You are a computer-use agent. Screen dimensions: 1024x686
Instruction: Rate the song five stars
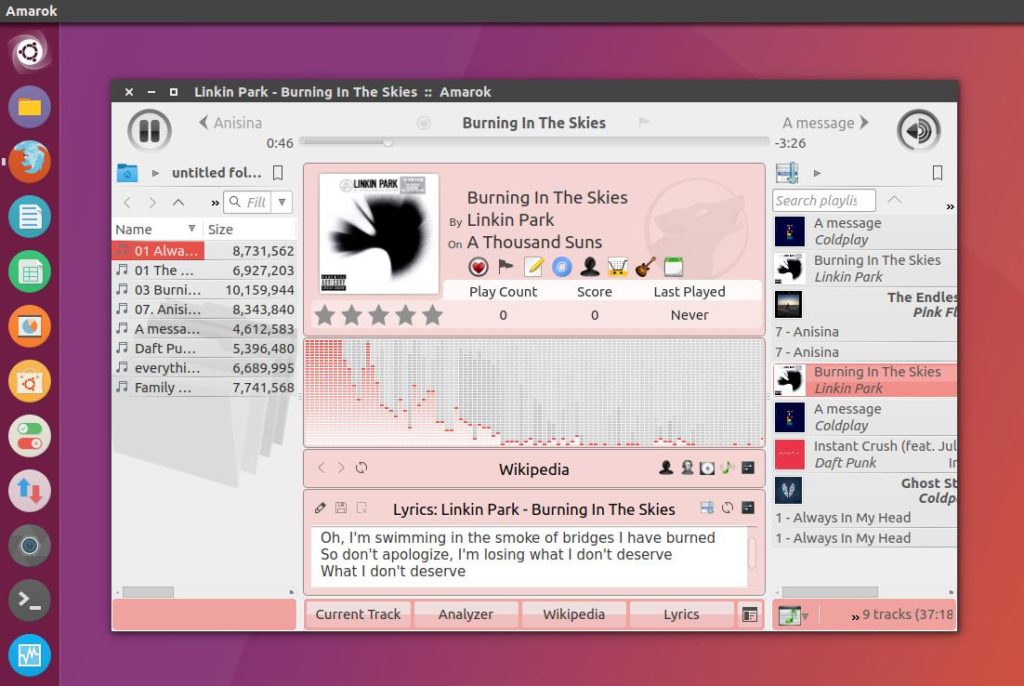(433, 314)
